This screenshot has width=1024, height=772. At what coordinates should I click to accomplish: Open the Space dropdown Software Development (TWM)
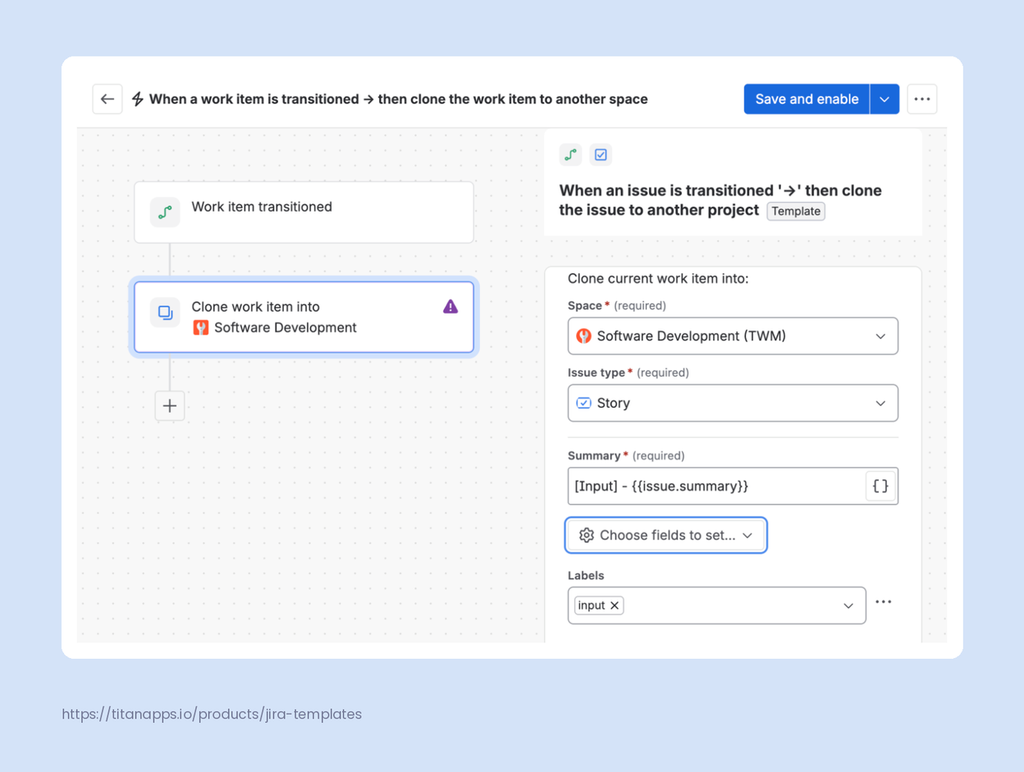pyautogui.click(x=733, y=336)
